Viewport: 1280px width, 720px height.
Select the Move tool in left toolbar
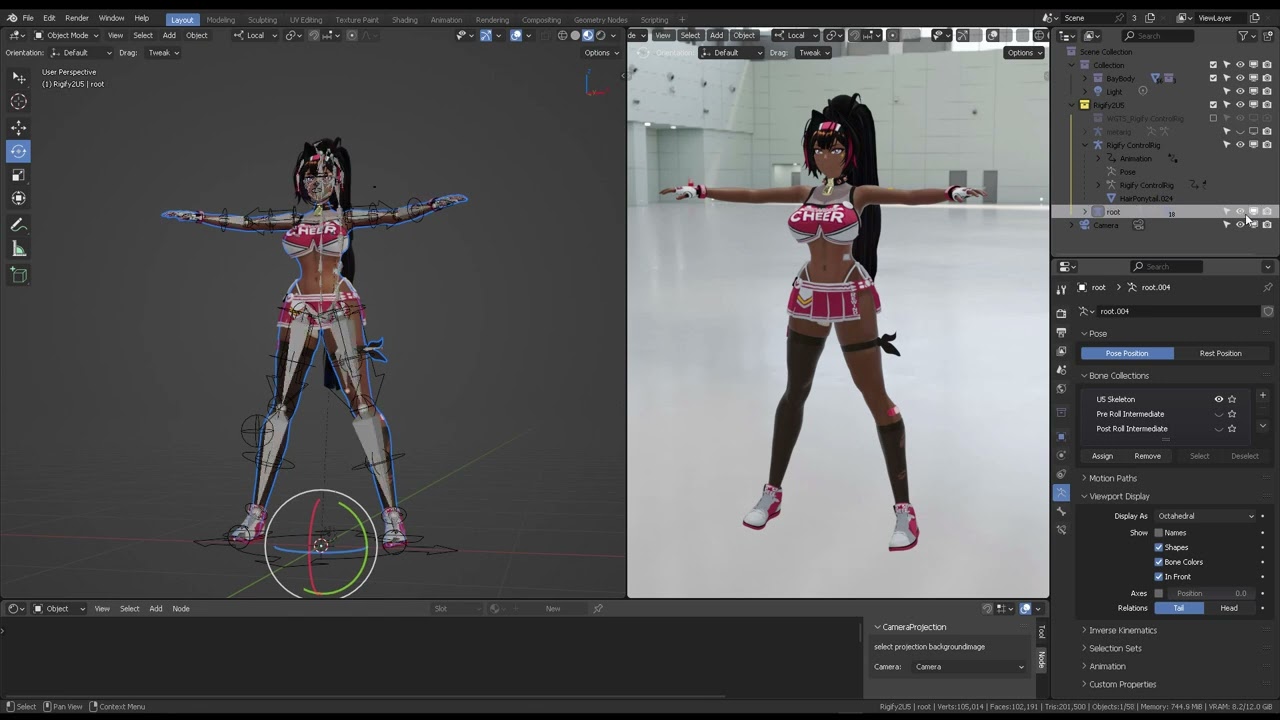click(x=19, y=127)
